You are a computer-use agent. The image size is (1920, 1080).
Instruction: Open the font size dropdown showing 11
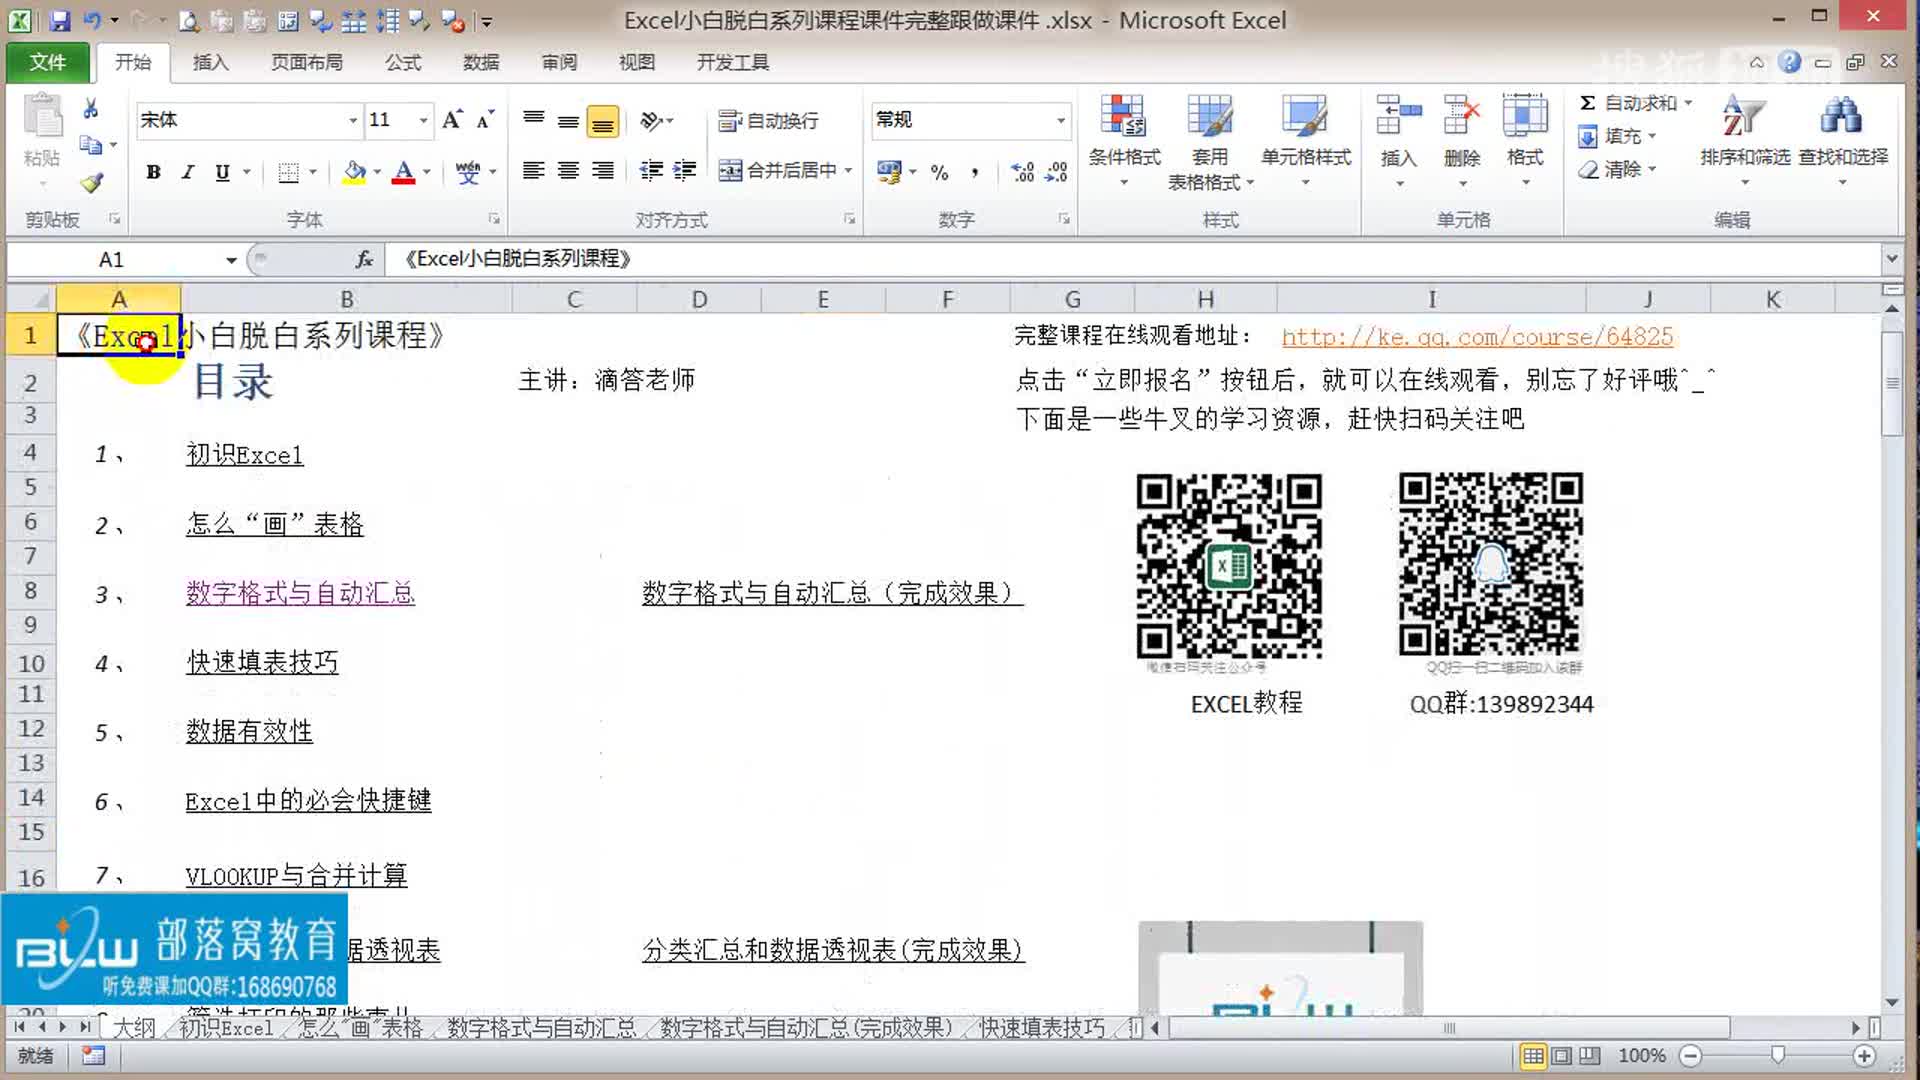(x=424, y=121)
